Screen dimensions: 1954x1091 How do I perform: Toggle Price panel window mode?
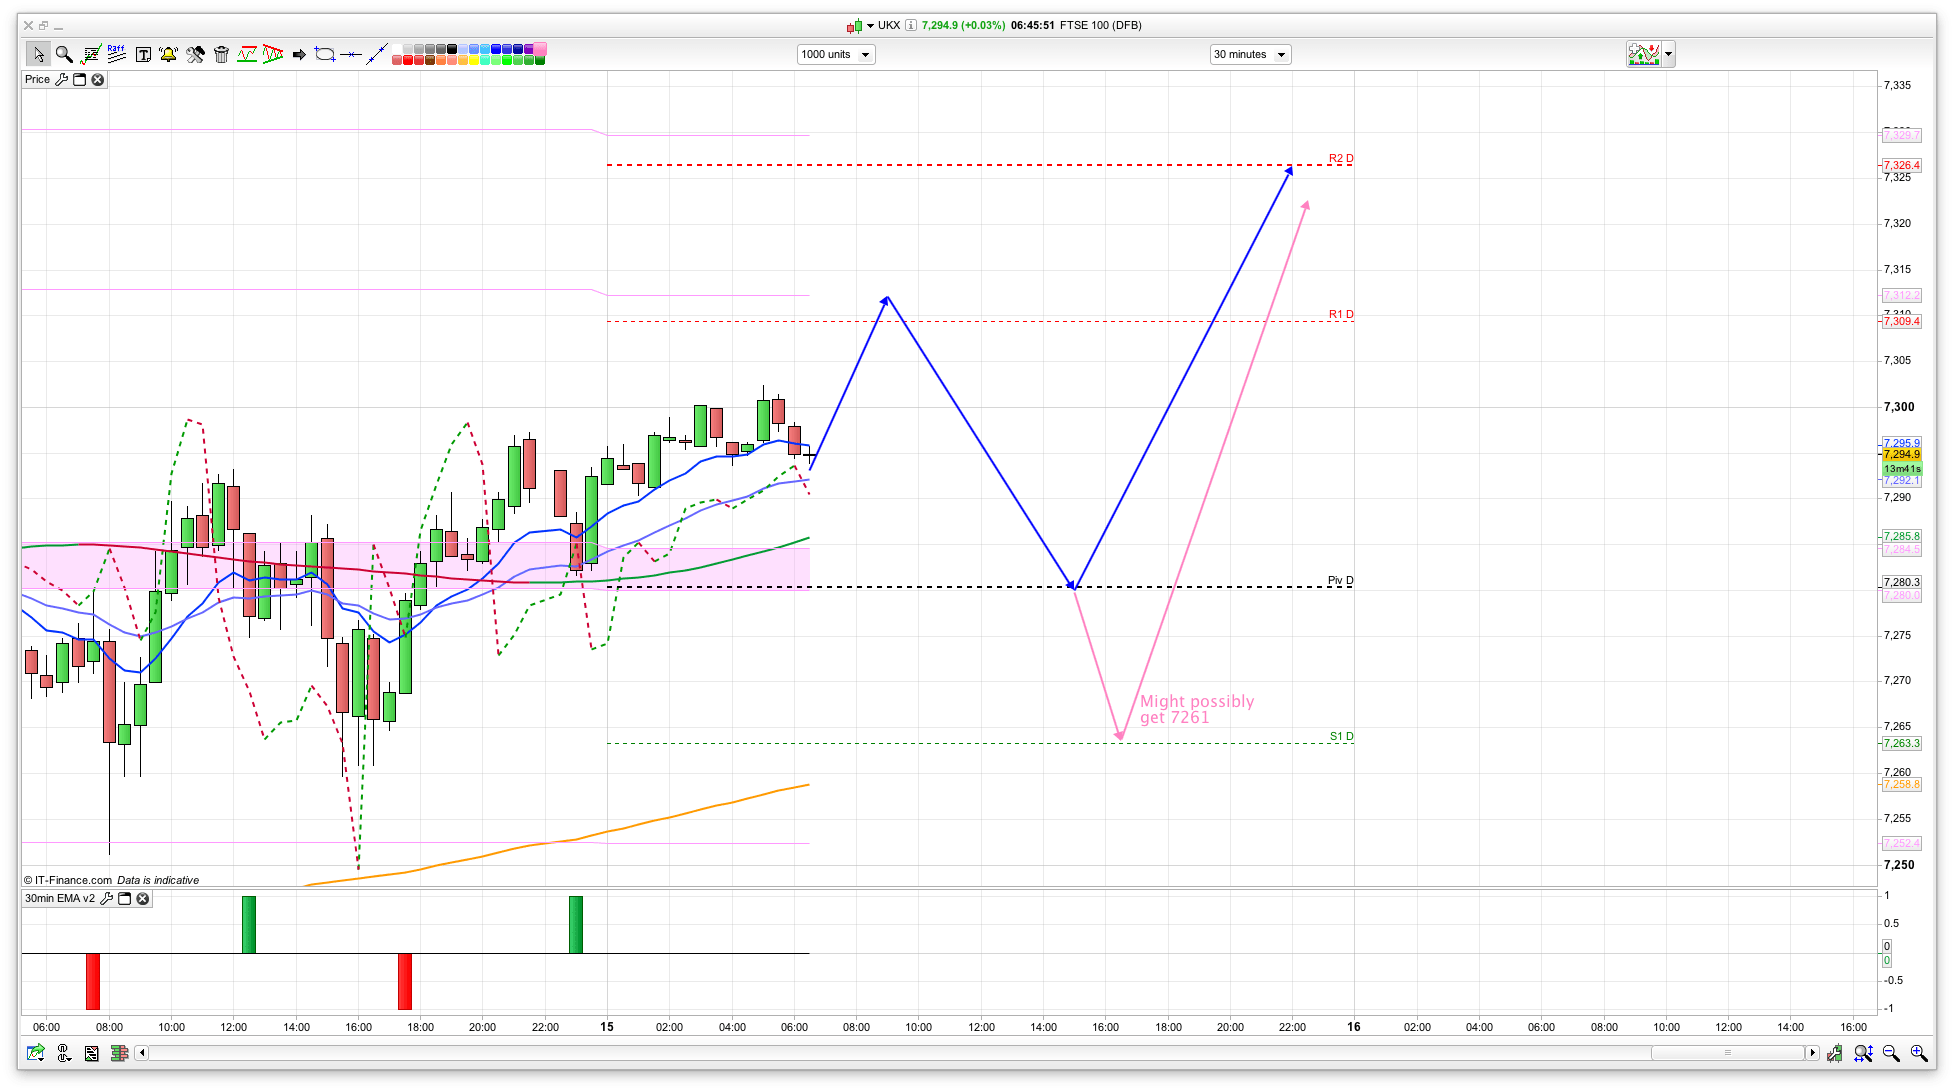click(80, 80)
